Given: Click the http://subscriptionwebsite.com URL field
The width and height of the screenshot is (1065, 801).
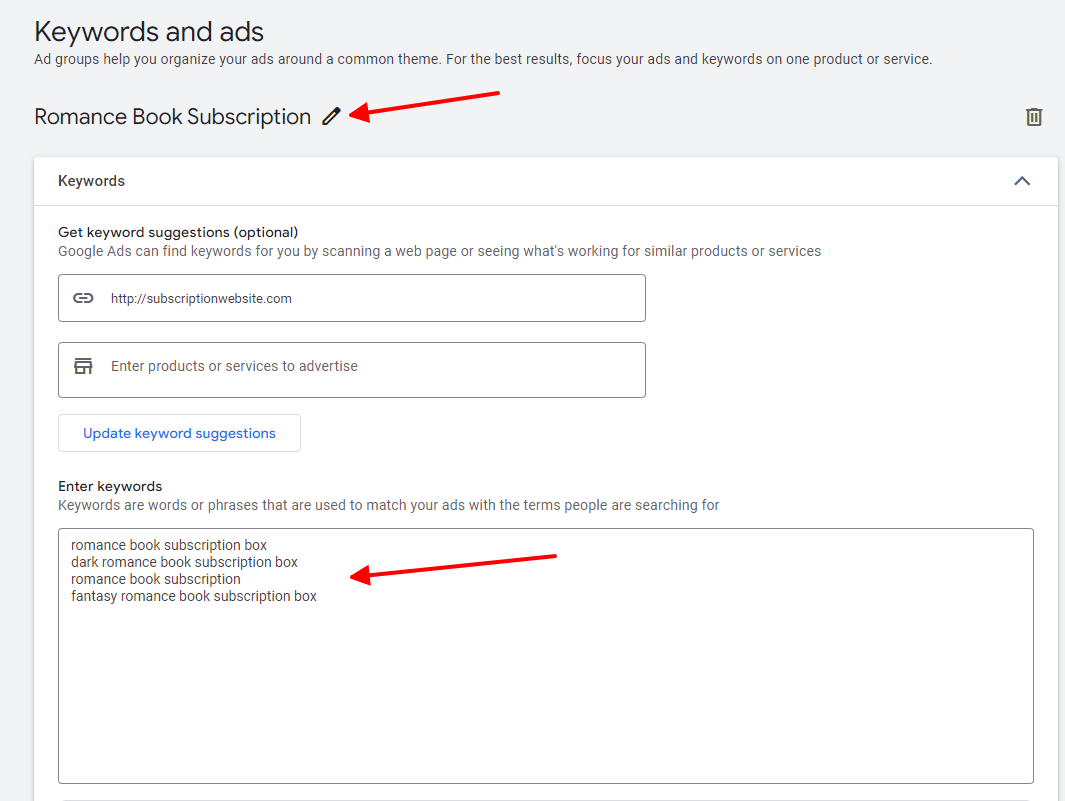Looking at the screenshot, I should [x=352, y=297].
